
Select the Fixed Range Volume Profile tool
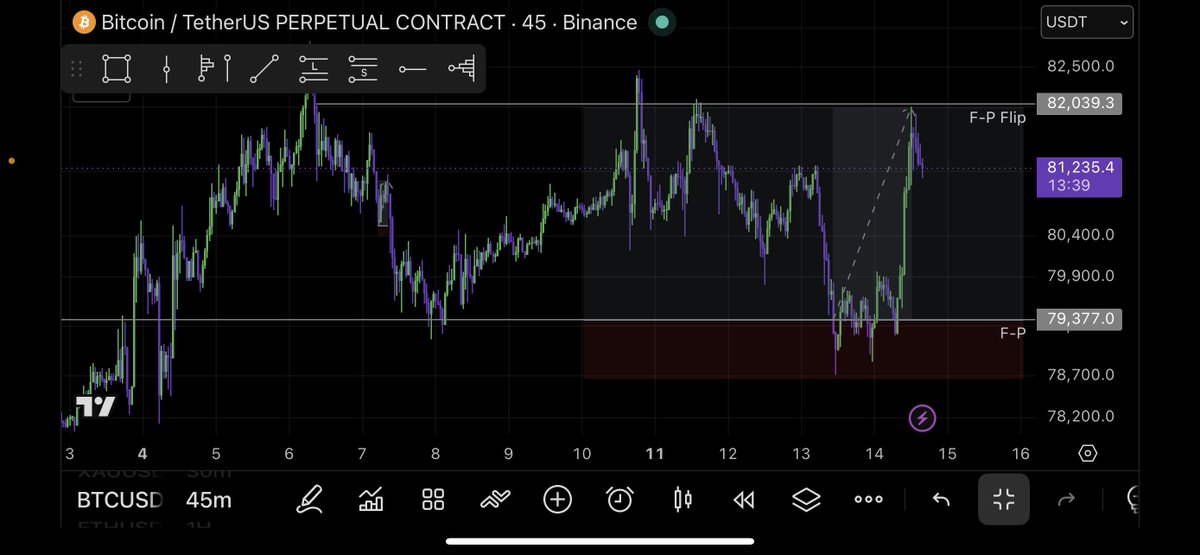[215, 69]
